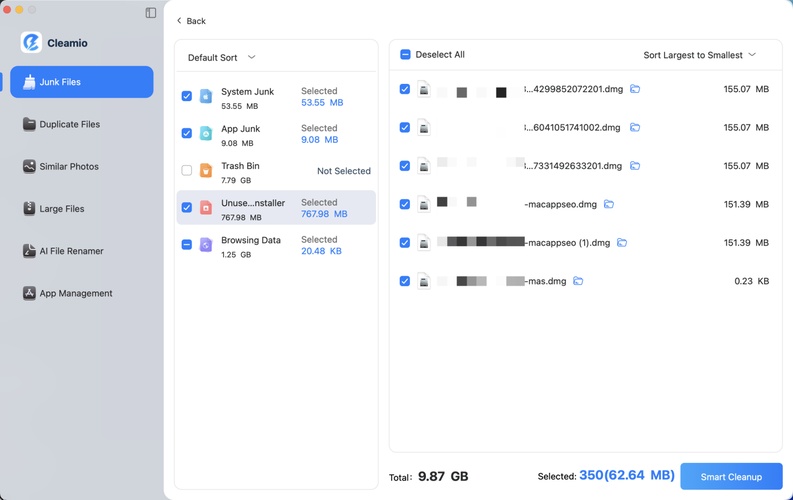Select the System Junk category row
The width and height of the screenshot is (793, 500).
coord(276,96)
